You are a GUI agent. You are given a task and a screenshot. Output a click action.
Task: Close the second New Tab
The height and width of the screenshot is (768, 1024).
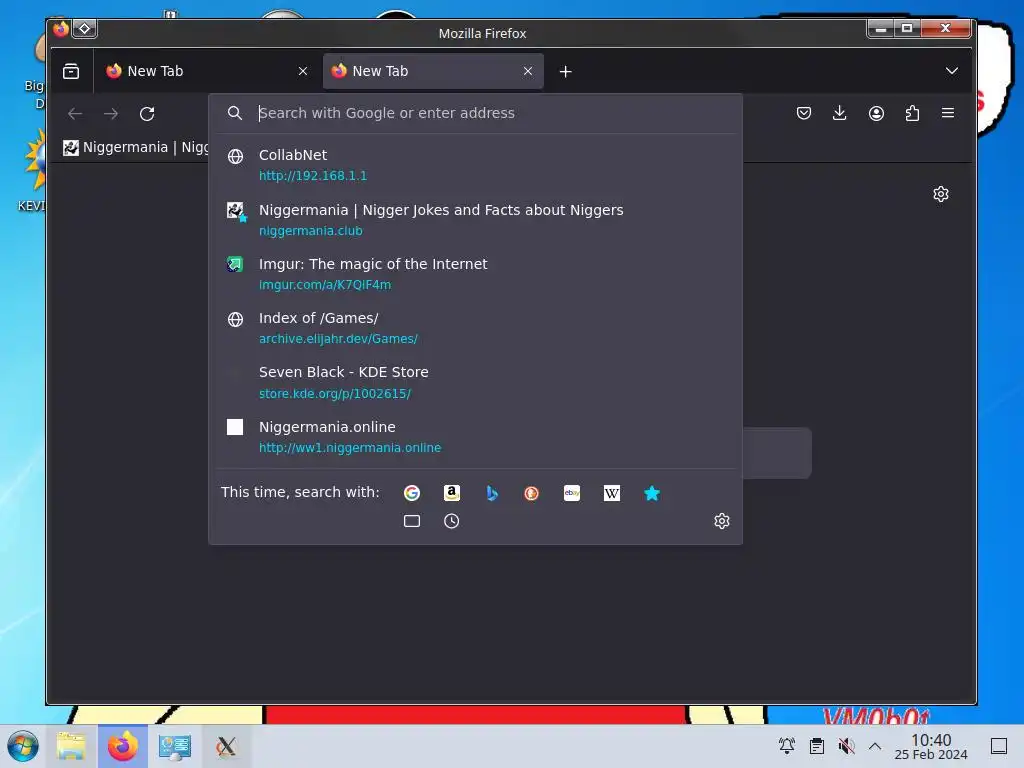point(528,71)
